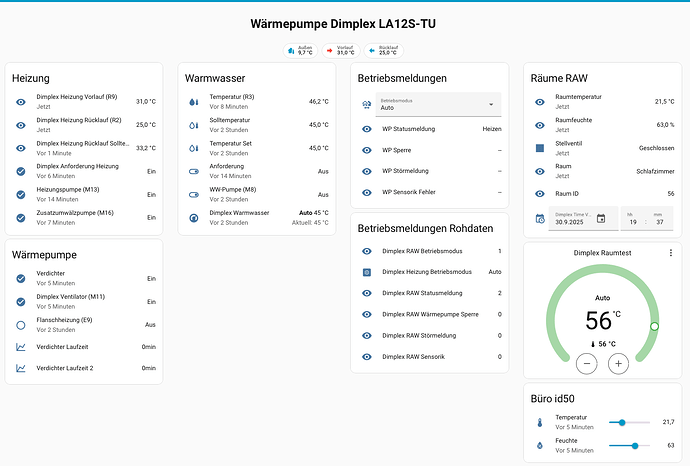690x466 pixels.
Task: Click eye icon for WP Sperre
Action: 367,150
